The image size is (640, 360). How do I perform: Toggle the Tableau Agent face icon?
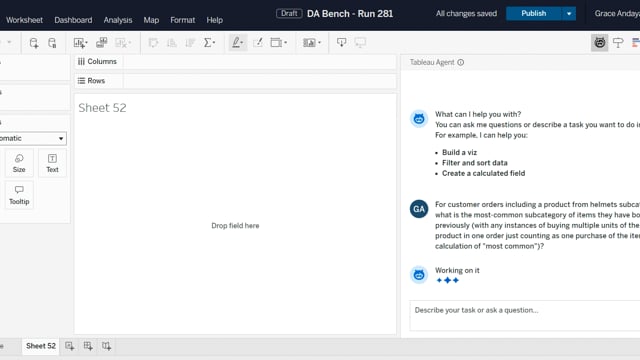pos(600,42)
